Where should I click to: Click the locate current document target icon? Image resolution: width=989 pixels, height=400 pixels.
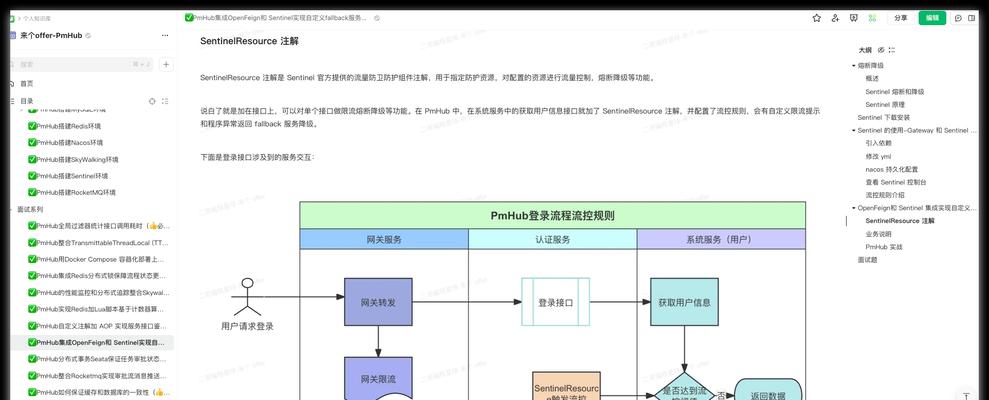[152, 101]
